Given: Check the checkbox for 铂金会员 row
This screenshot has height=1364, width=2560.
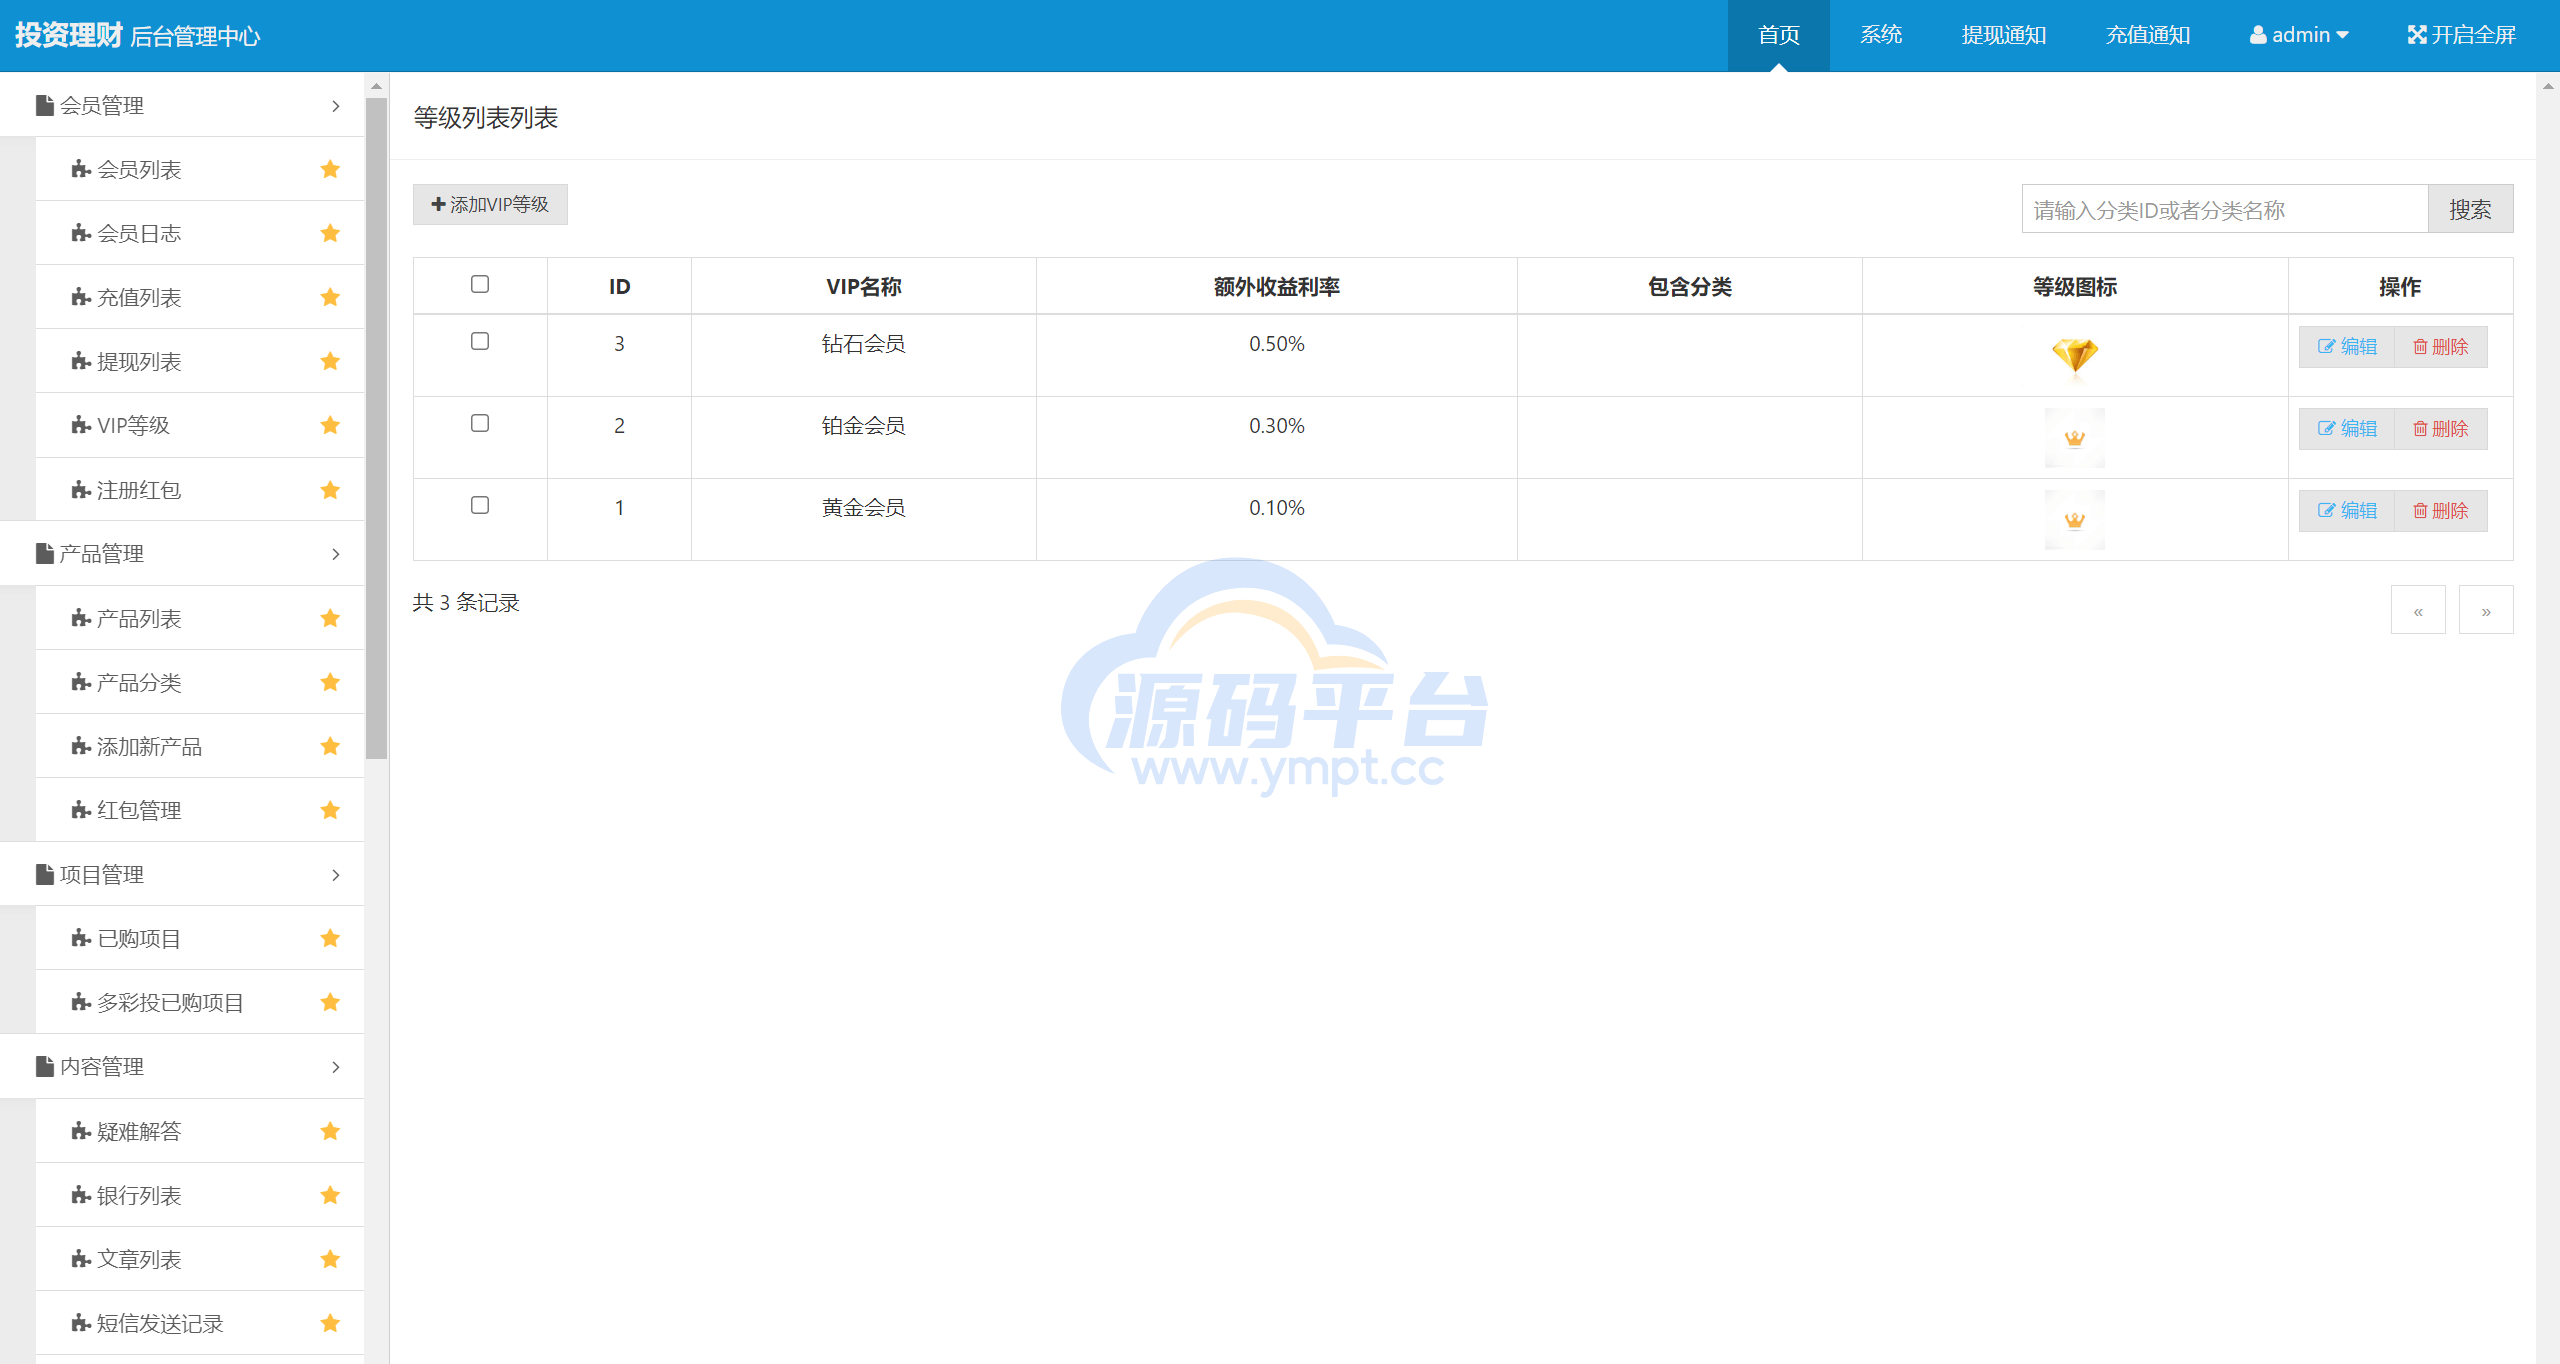Looking at the screenshot, I should (x=480, y=423).
